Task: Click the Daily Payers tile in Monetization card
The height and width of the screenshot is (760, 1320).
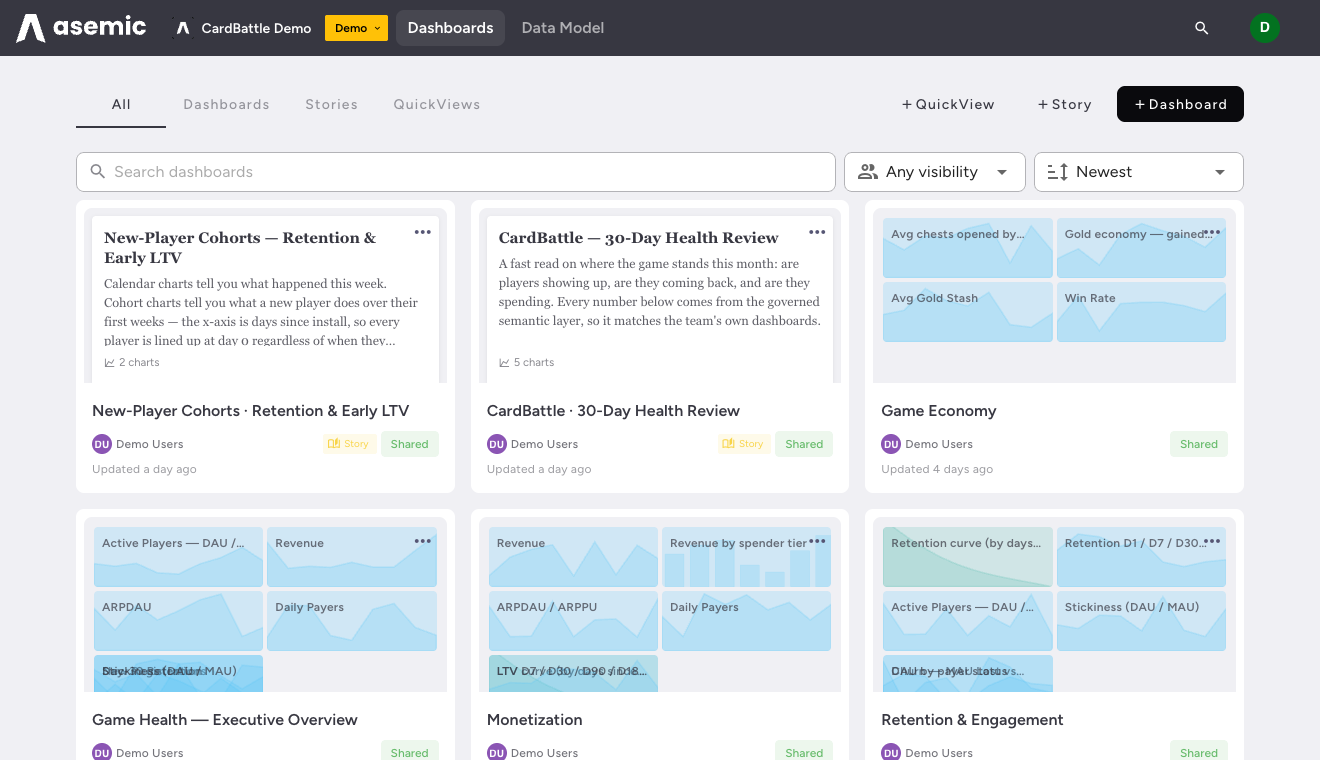Action: (746, 621)
